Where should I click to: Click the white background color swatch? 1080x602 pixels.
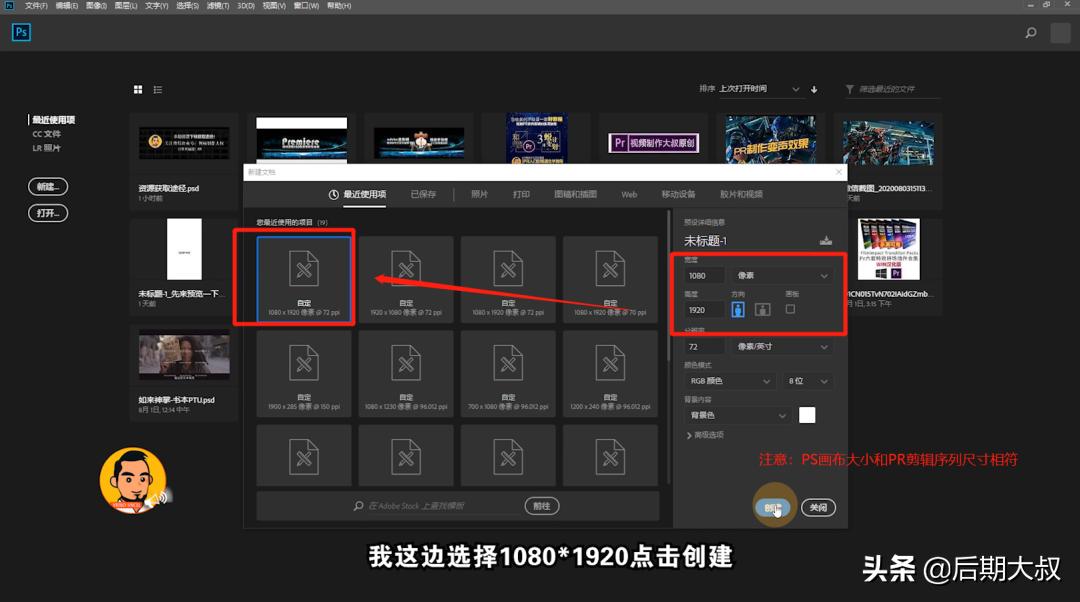(x=806, y=414)
